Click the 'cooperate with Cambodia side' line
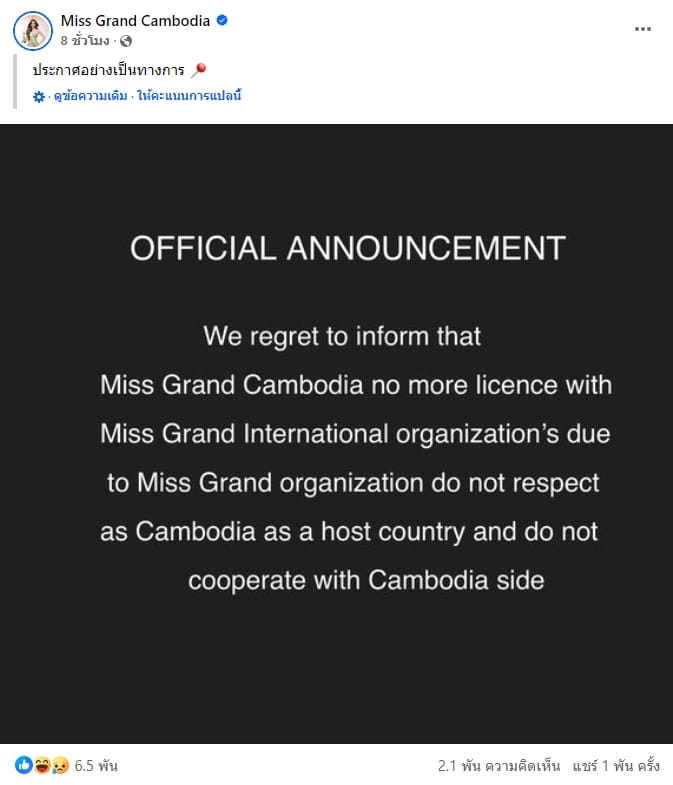The height and width of the screenshot is (785, 673). [366, 580]
